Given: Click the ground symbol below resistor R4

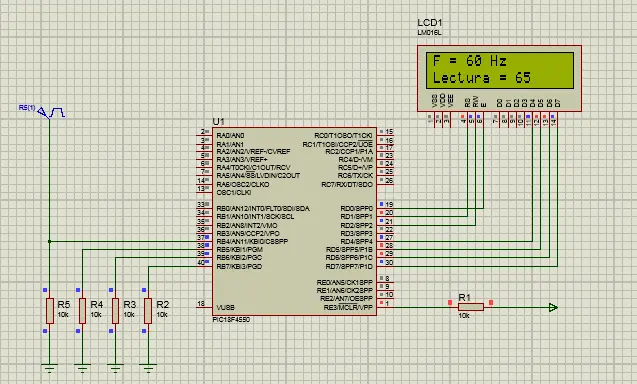Looking at the screenshot, I should pyautogui.click(x=82, y=369).
